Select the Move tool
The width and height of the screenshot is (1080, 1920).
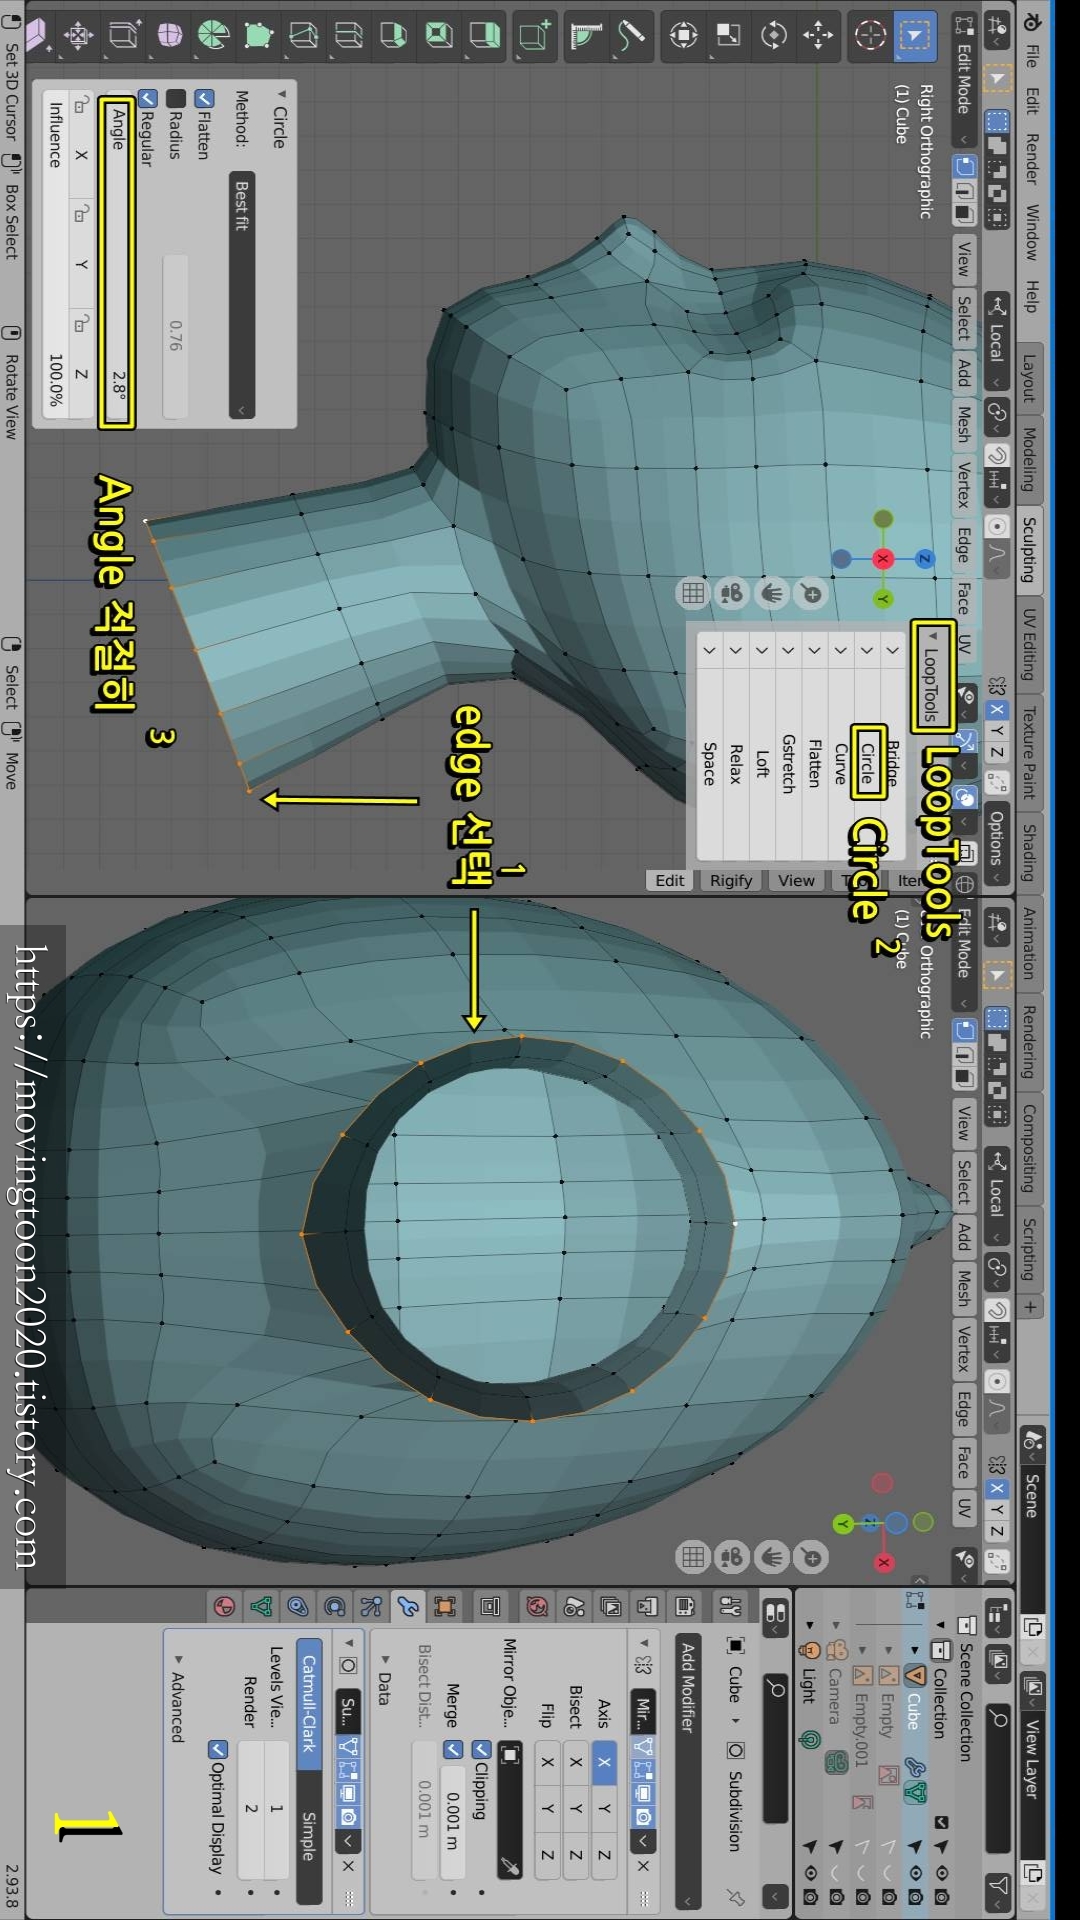[x=818, y=36]
